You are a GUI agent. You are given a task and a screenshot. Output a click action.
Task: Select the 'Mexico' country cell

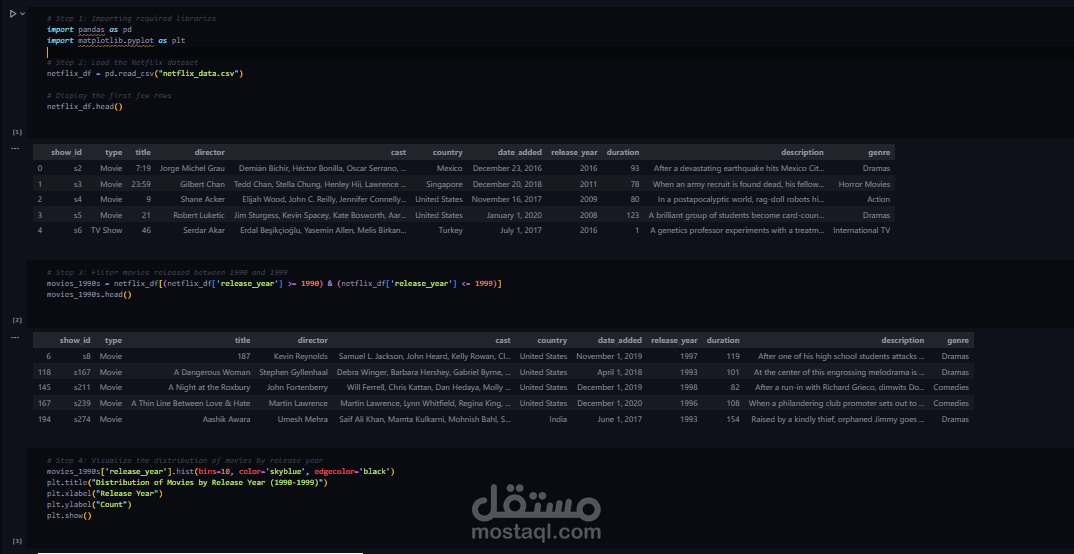[449, 168]
